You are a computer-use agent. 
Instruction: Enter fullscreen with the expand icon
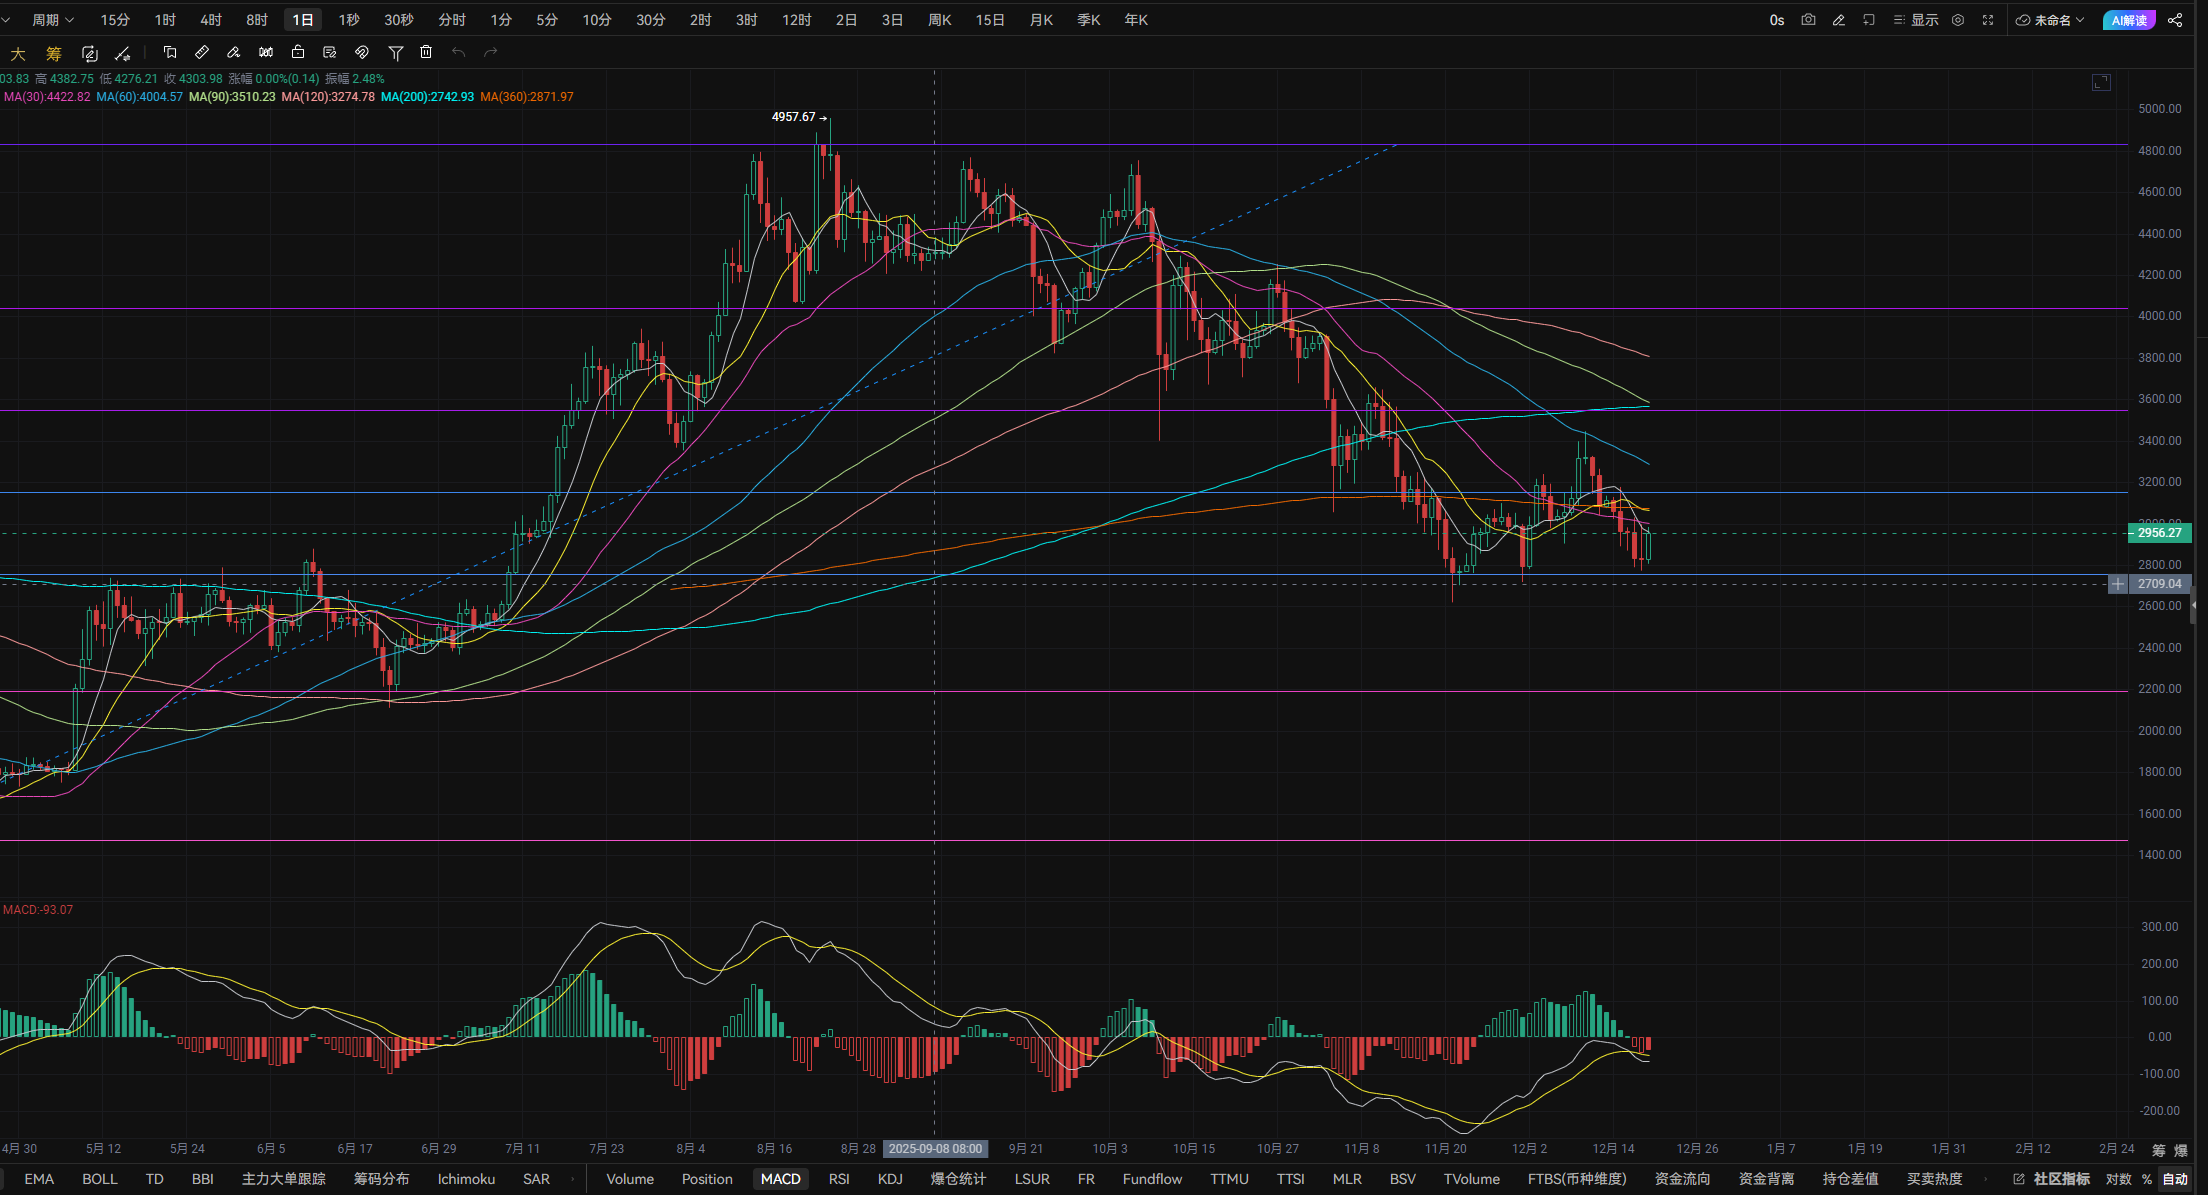(x=1988, y=20)
